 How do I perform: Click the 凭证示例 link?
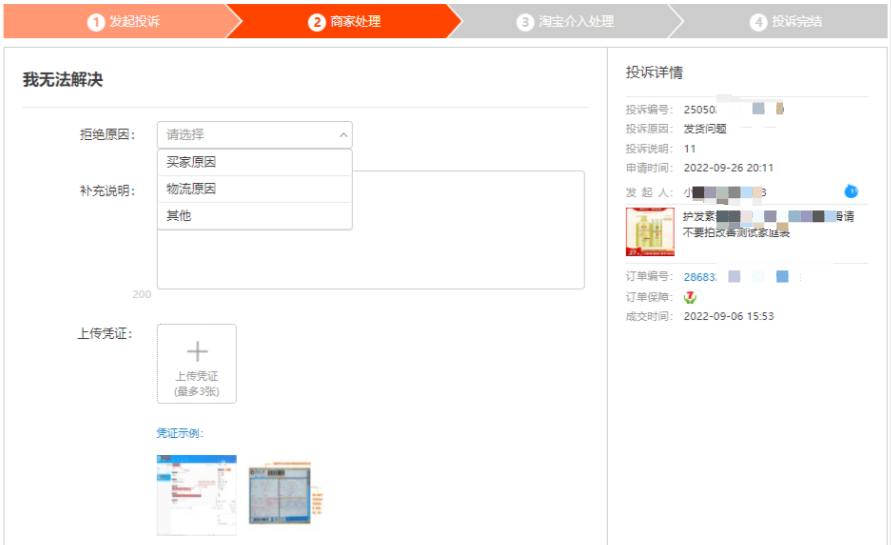tap(180, 433)
